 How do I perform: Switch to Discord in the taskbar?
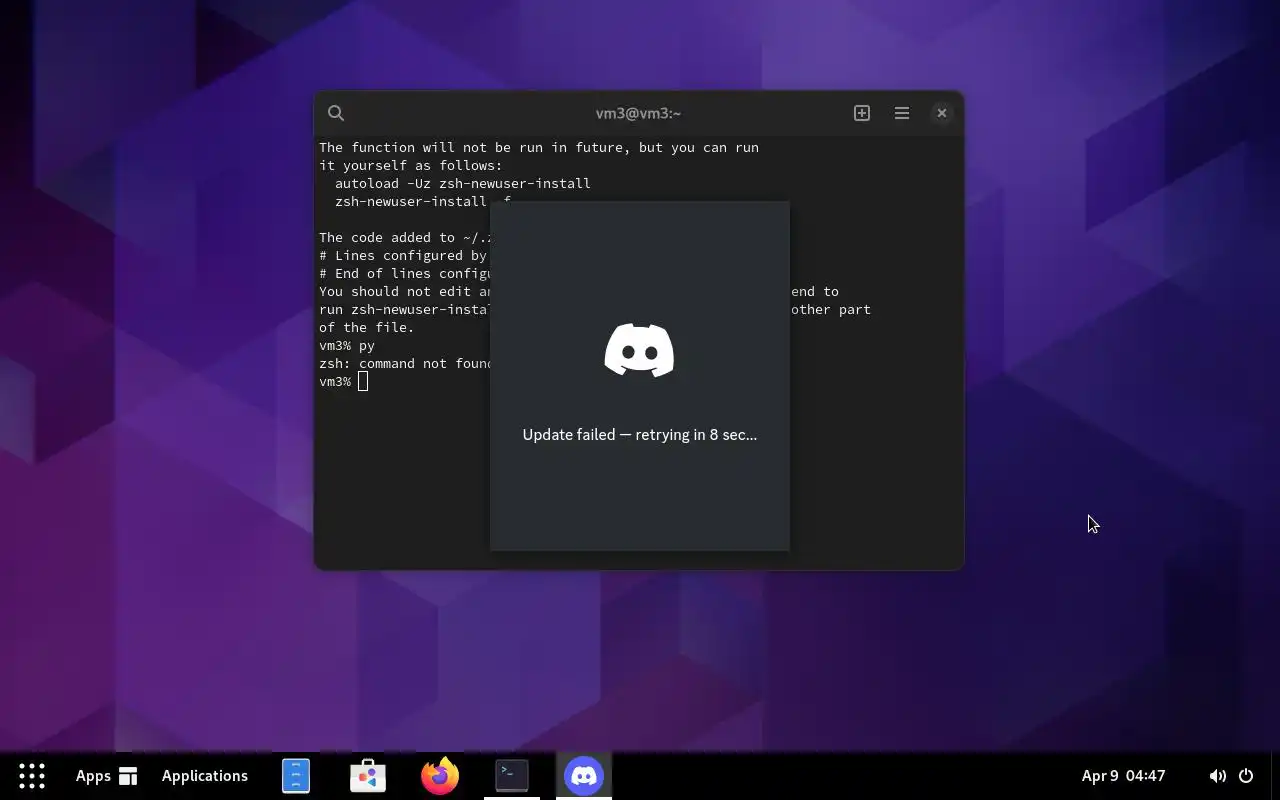pos(584,775)
